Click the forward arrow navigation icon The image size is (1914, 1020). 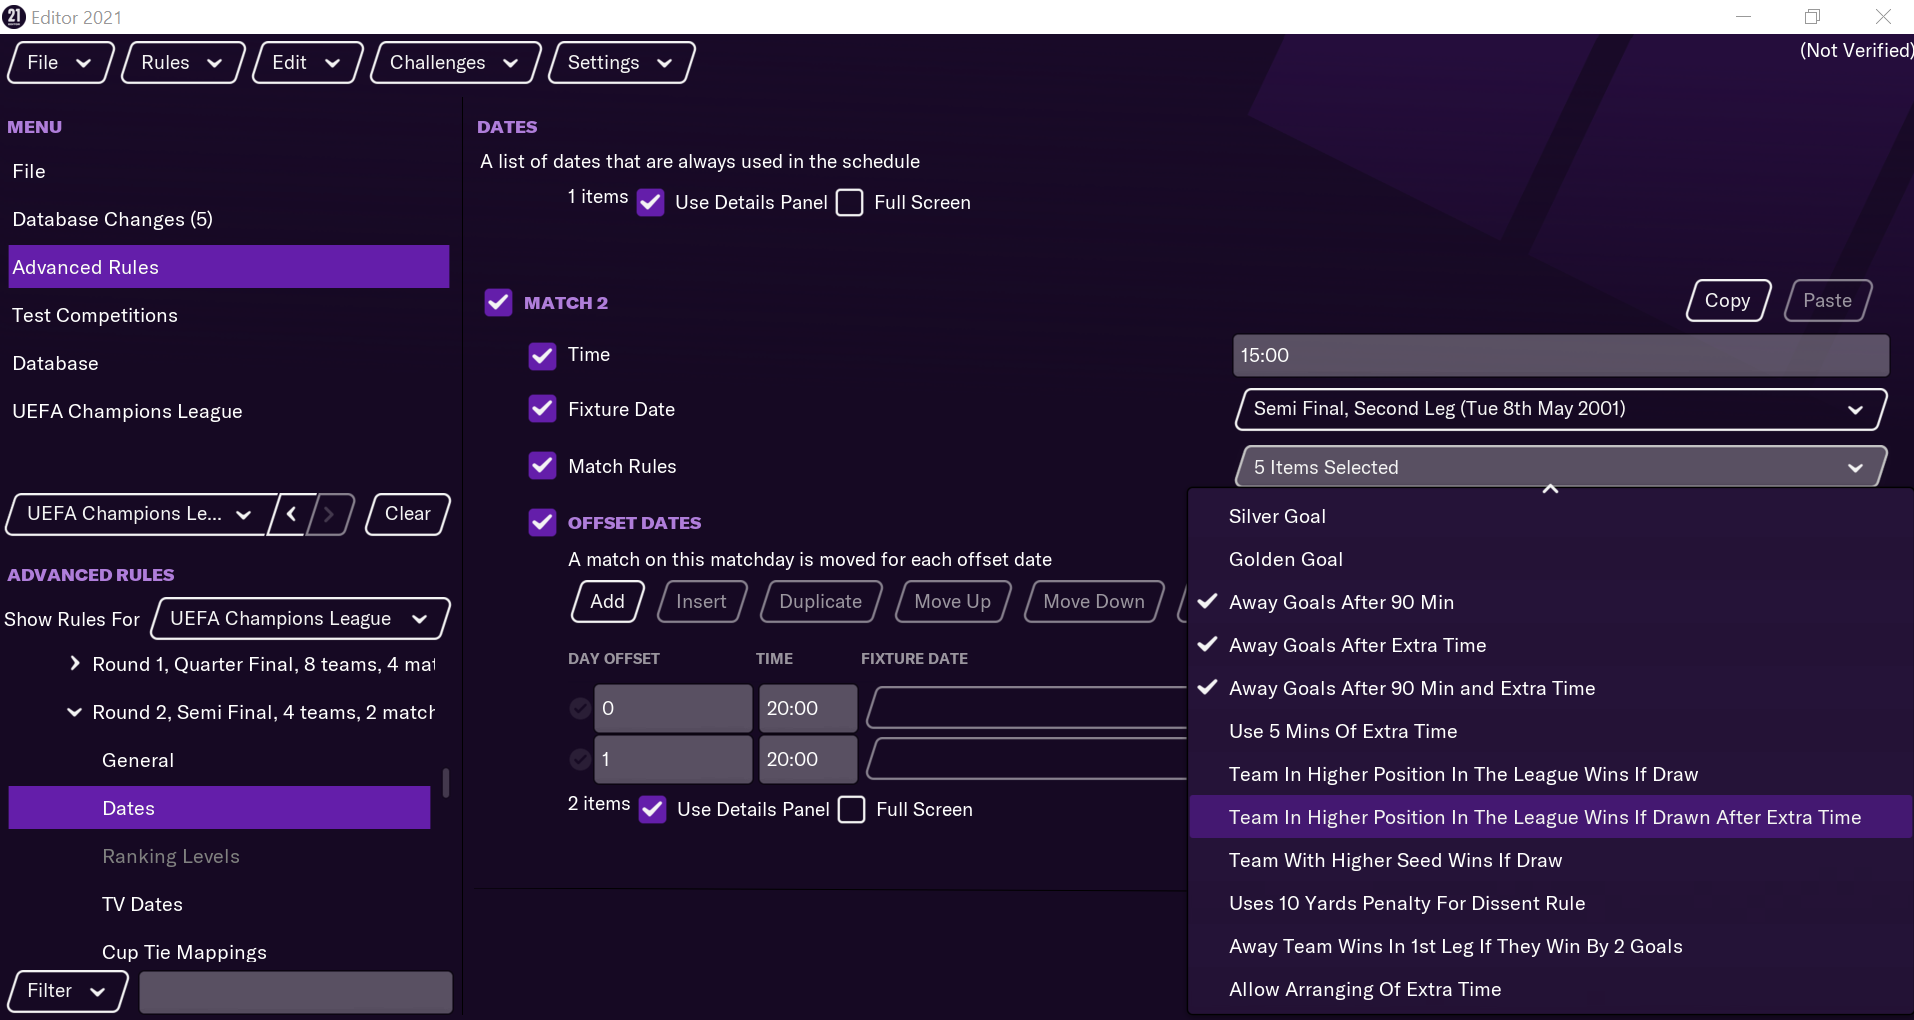[328, 514]
